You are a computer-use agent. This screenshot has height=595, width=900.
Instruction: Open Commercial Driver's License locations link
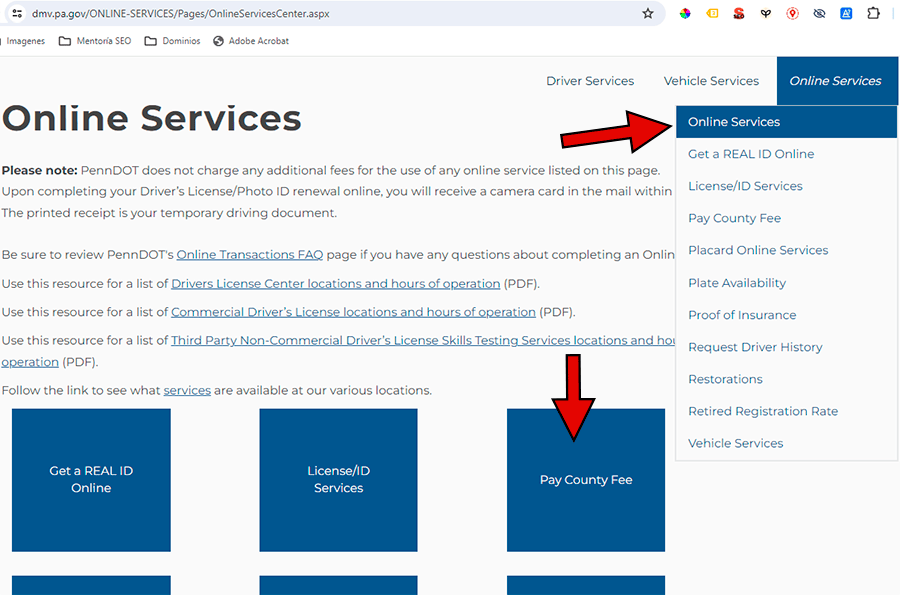click(x=353, y=312)
